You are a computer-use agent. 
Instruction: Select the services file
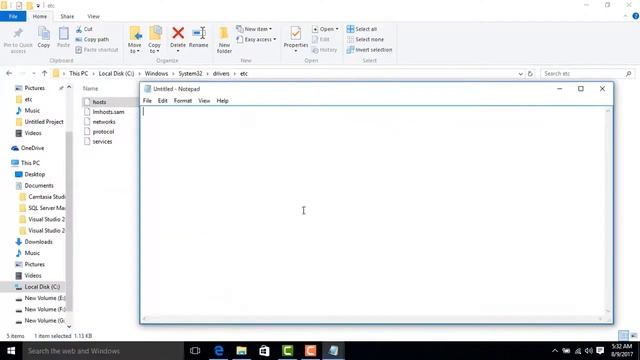(102, 142)
